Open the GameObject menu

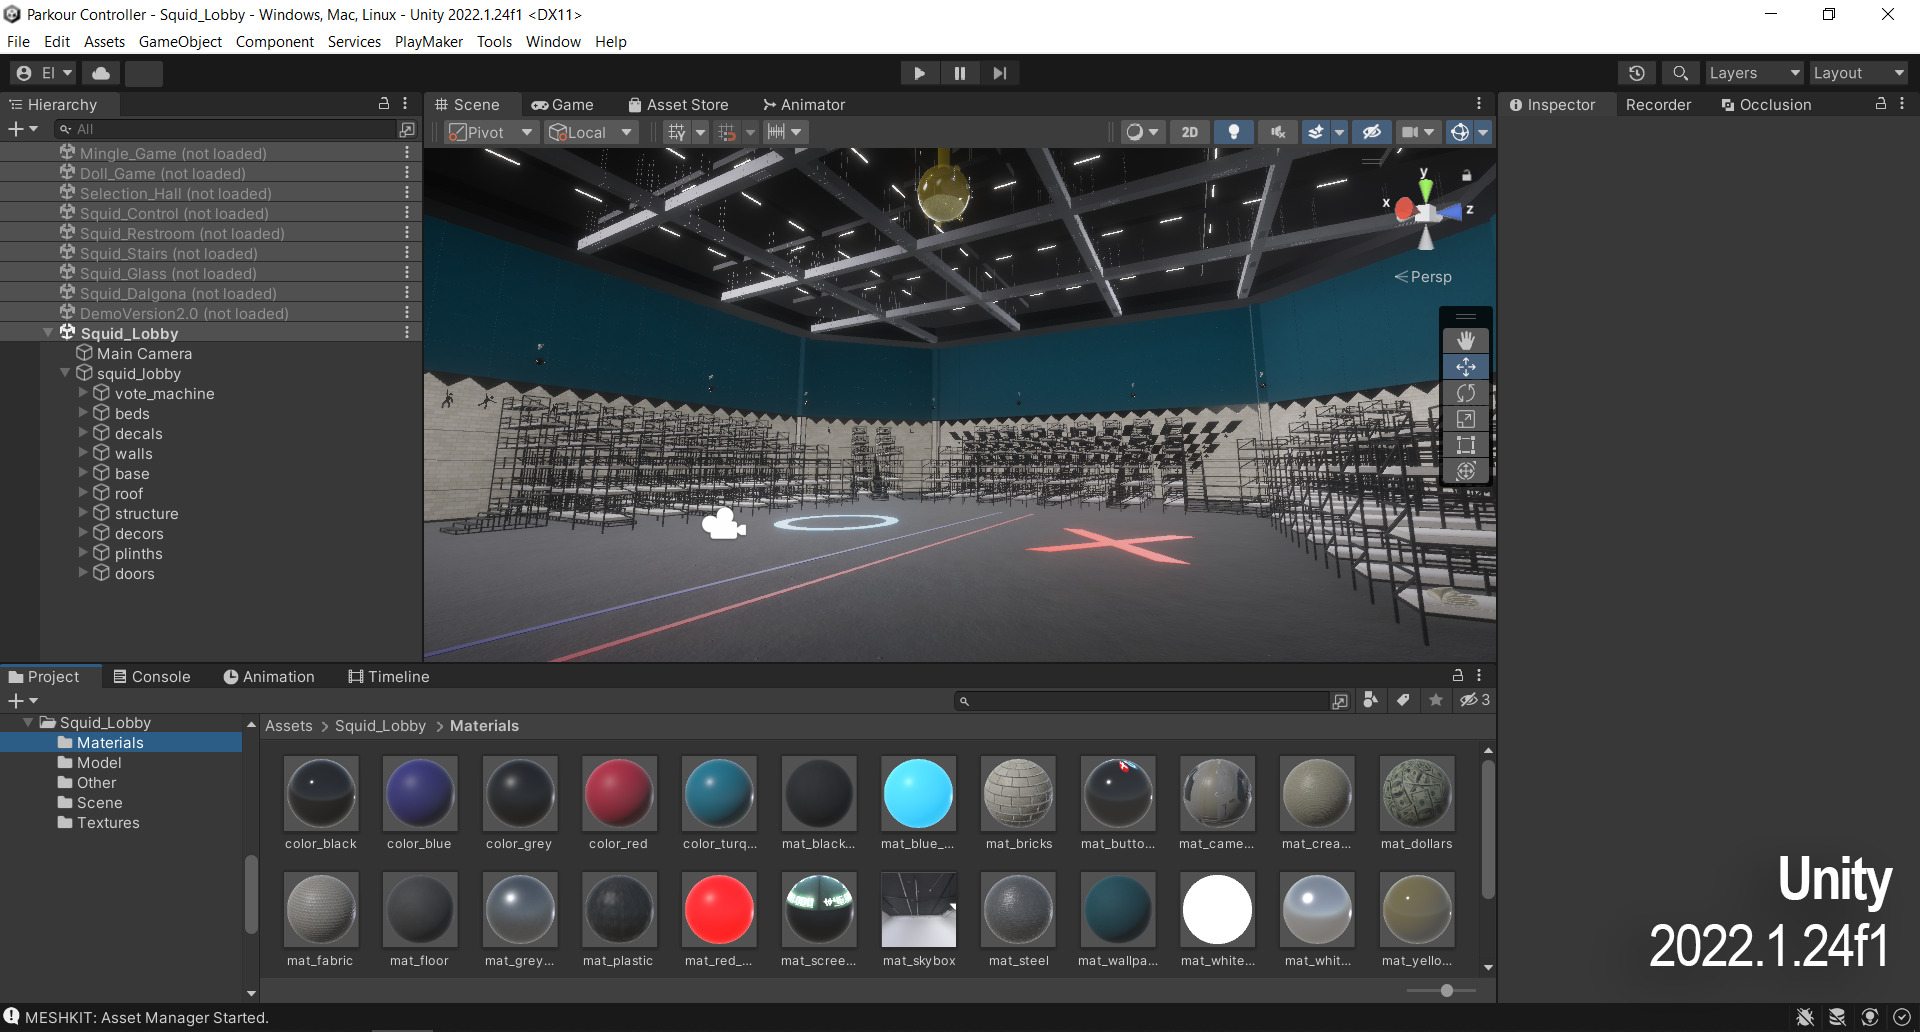pyautogui.click(x=180, y=42)
